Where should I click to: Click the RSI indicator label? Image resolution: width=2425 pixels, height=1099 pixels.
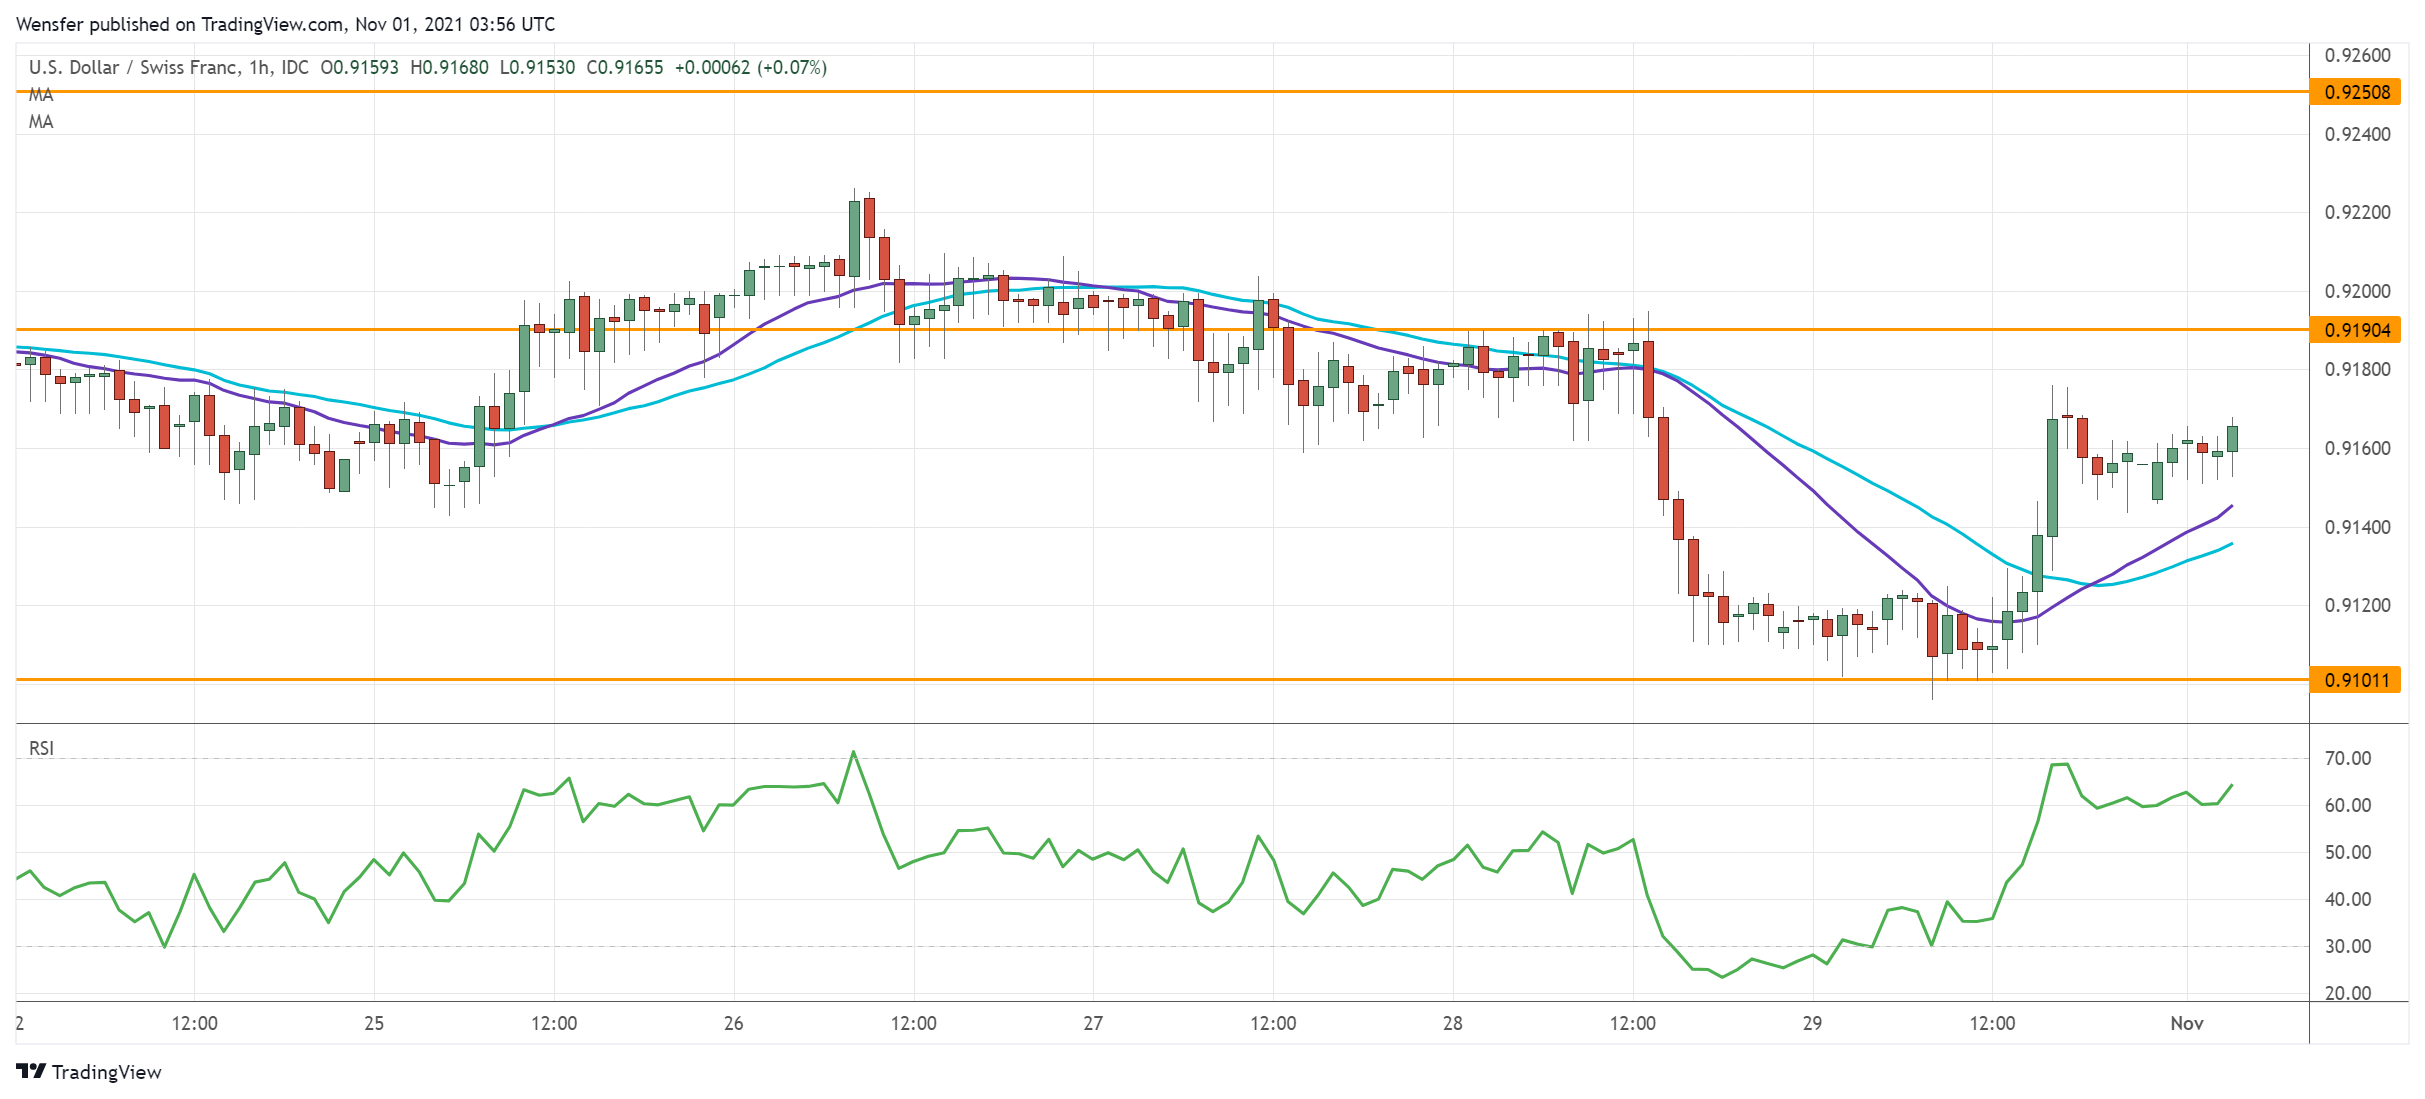coord(41,748)
